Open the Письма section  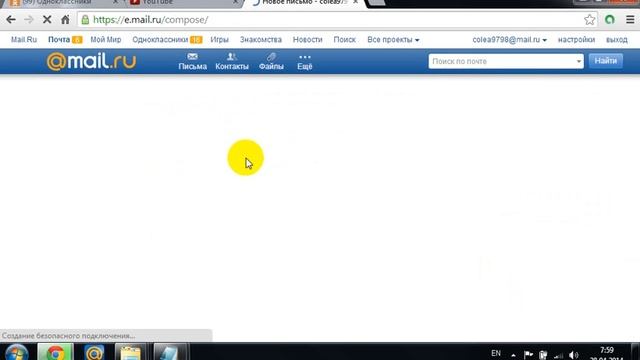tap(193, 61)
